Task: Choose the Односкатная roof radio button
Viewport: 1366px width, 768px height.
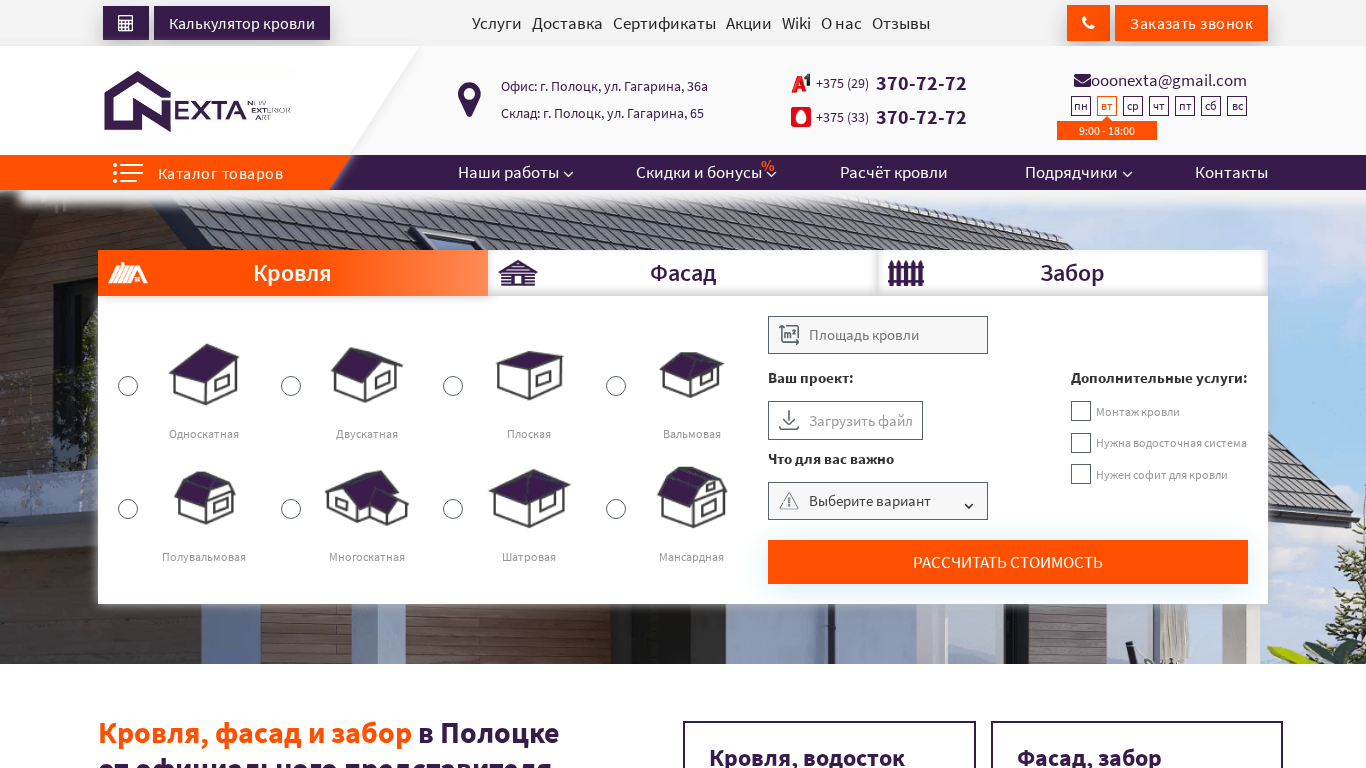Action: (128, 386)
